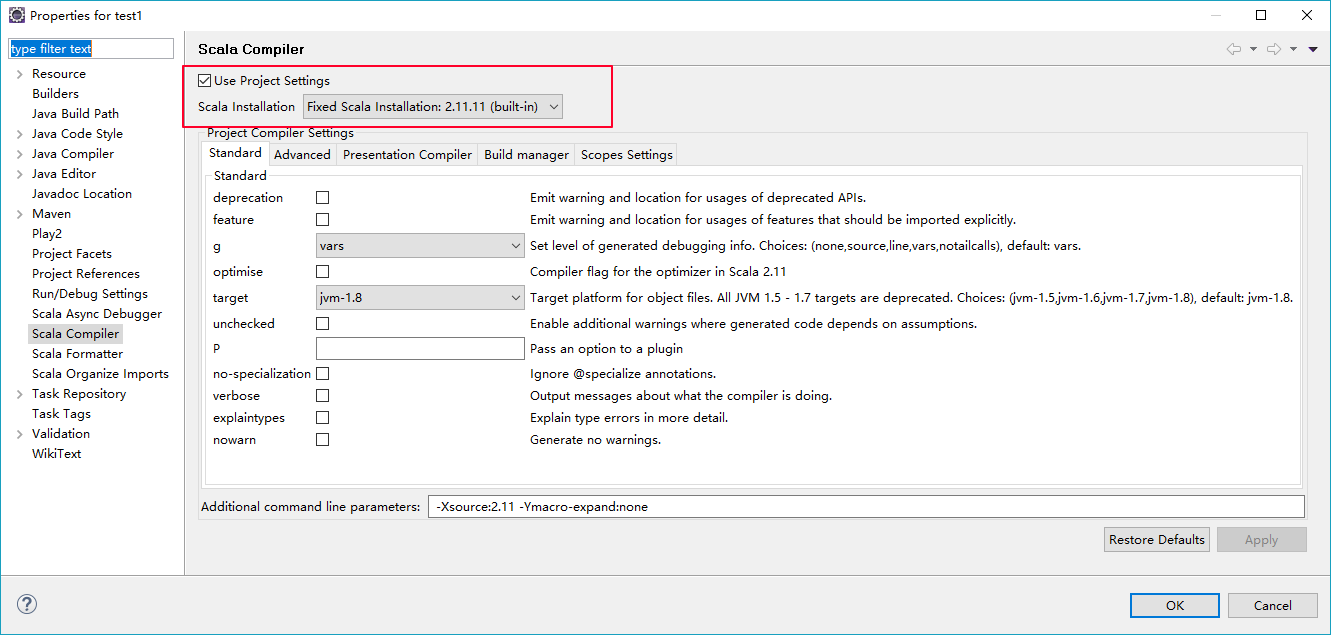
Task: Open the g debugging level dropdown
Action: click(x=420, y=246)
